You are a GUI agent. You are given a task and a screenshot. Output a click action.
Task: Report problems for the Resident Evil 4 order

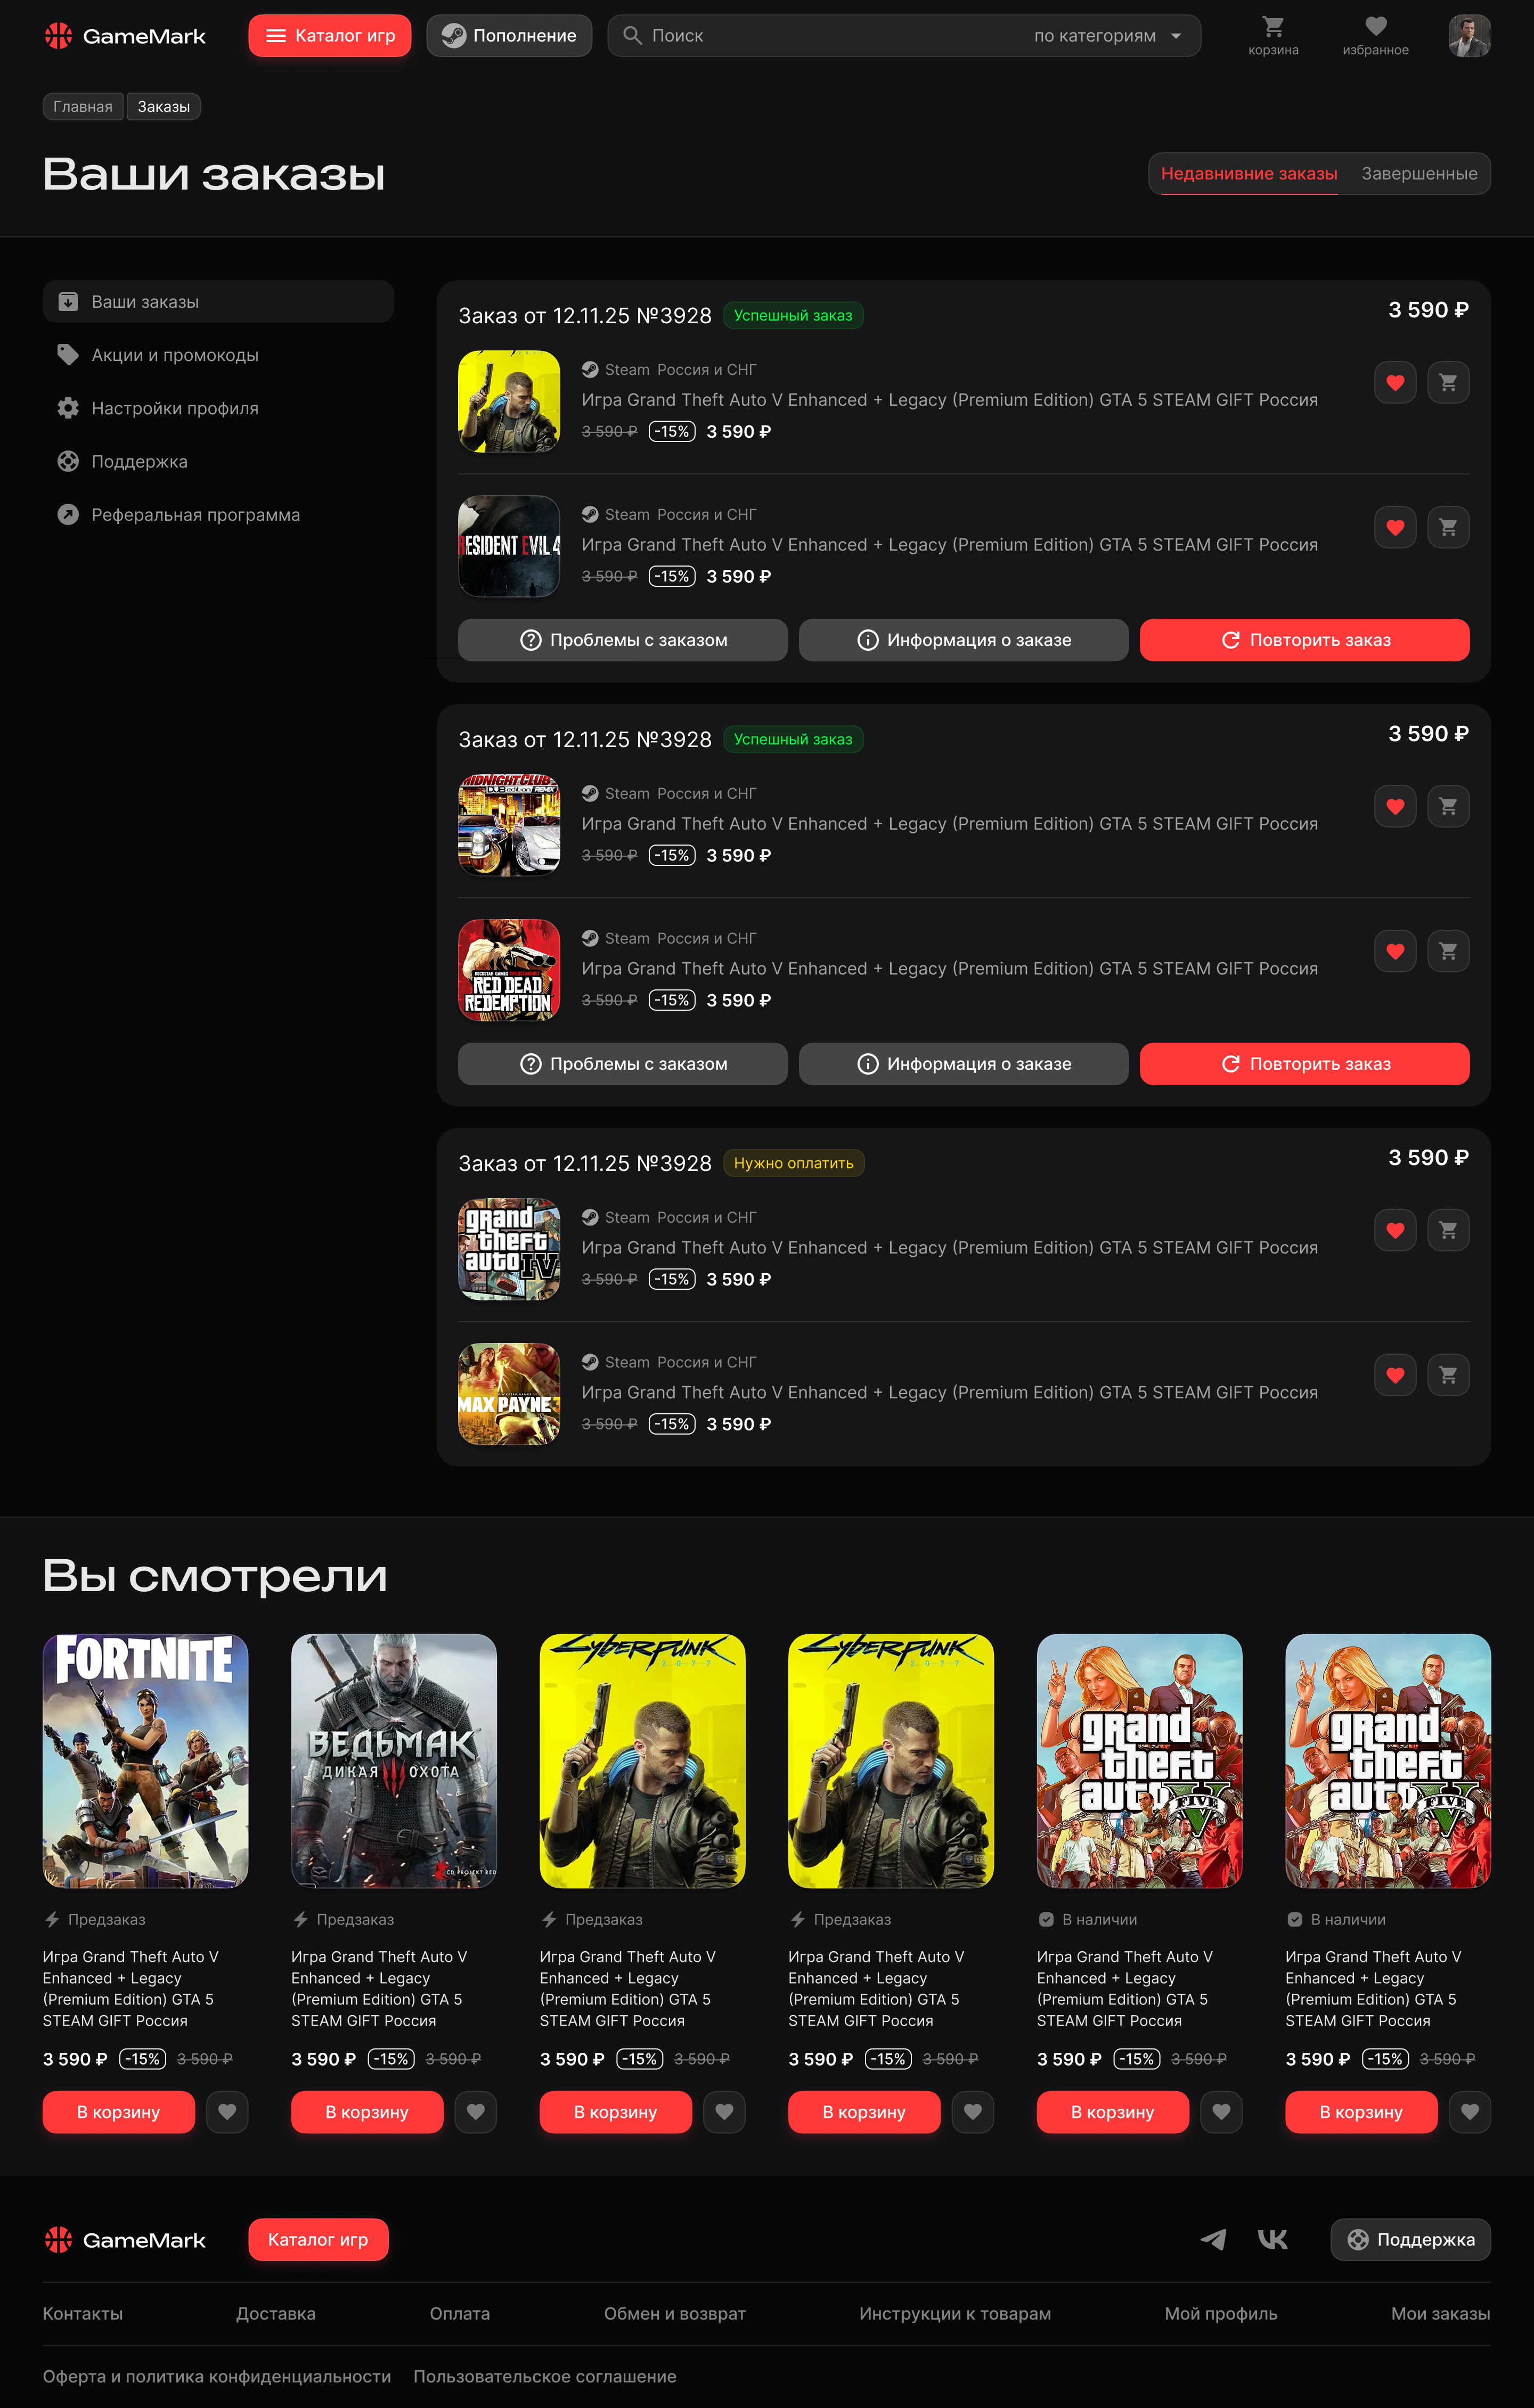(x=623, y=640)
